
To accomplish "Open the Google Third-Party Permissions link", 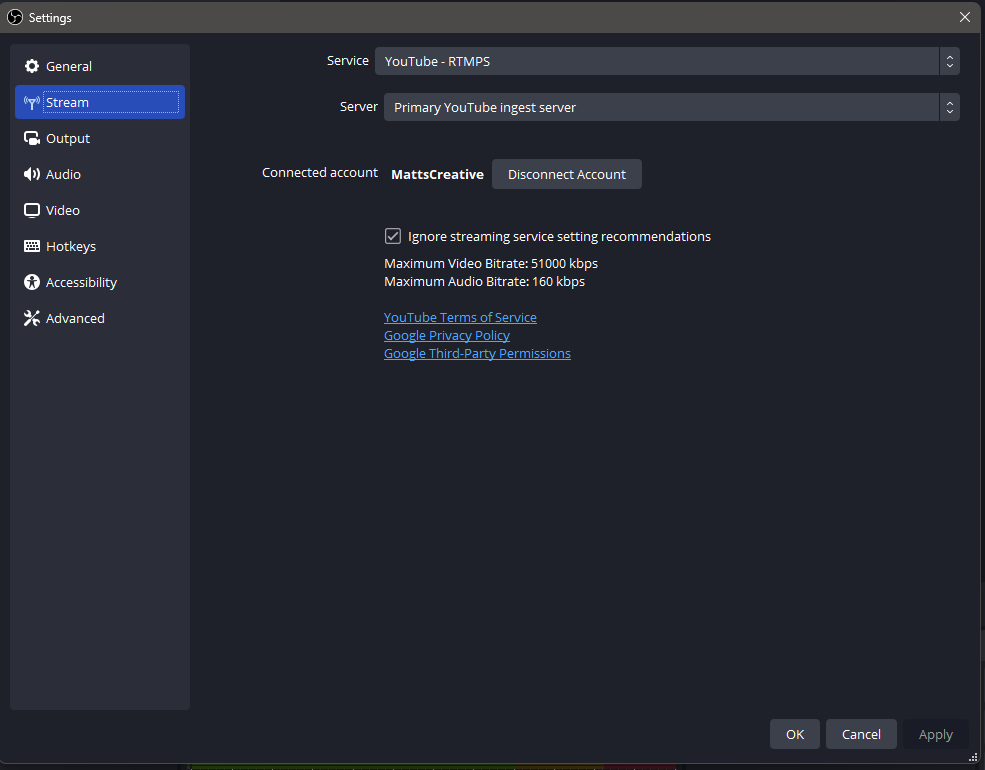I will pos(477,353).
